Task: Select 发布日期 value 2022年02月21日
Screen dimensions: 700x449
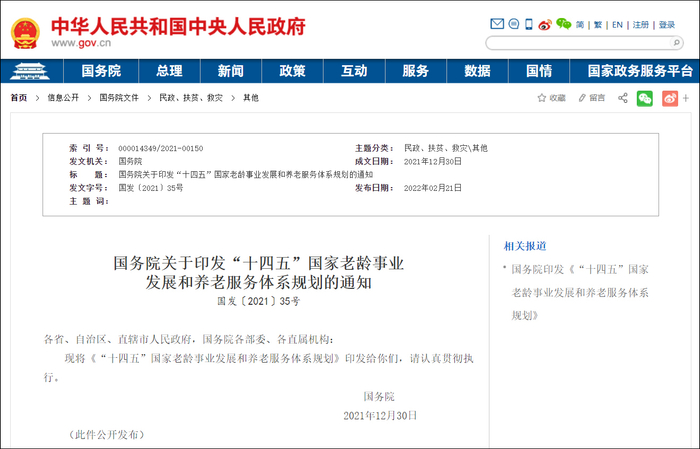Action: 433,188
